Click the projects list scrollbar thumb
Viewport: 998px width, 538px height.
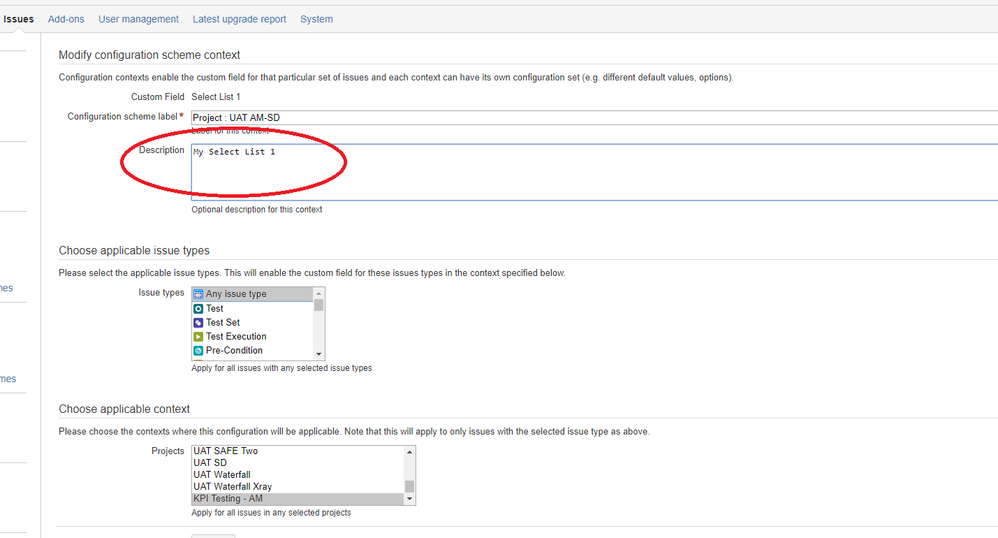[409, 487]
